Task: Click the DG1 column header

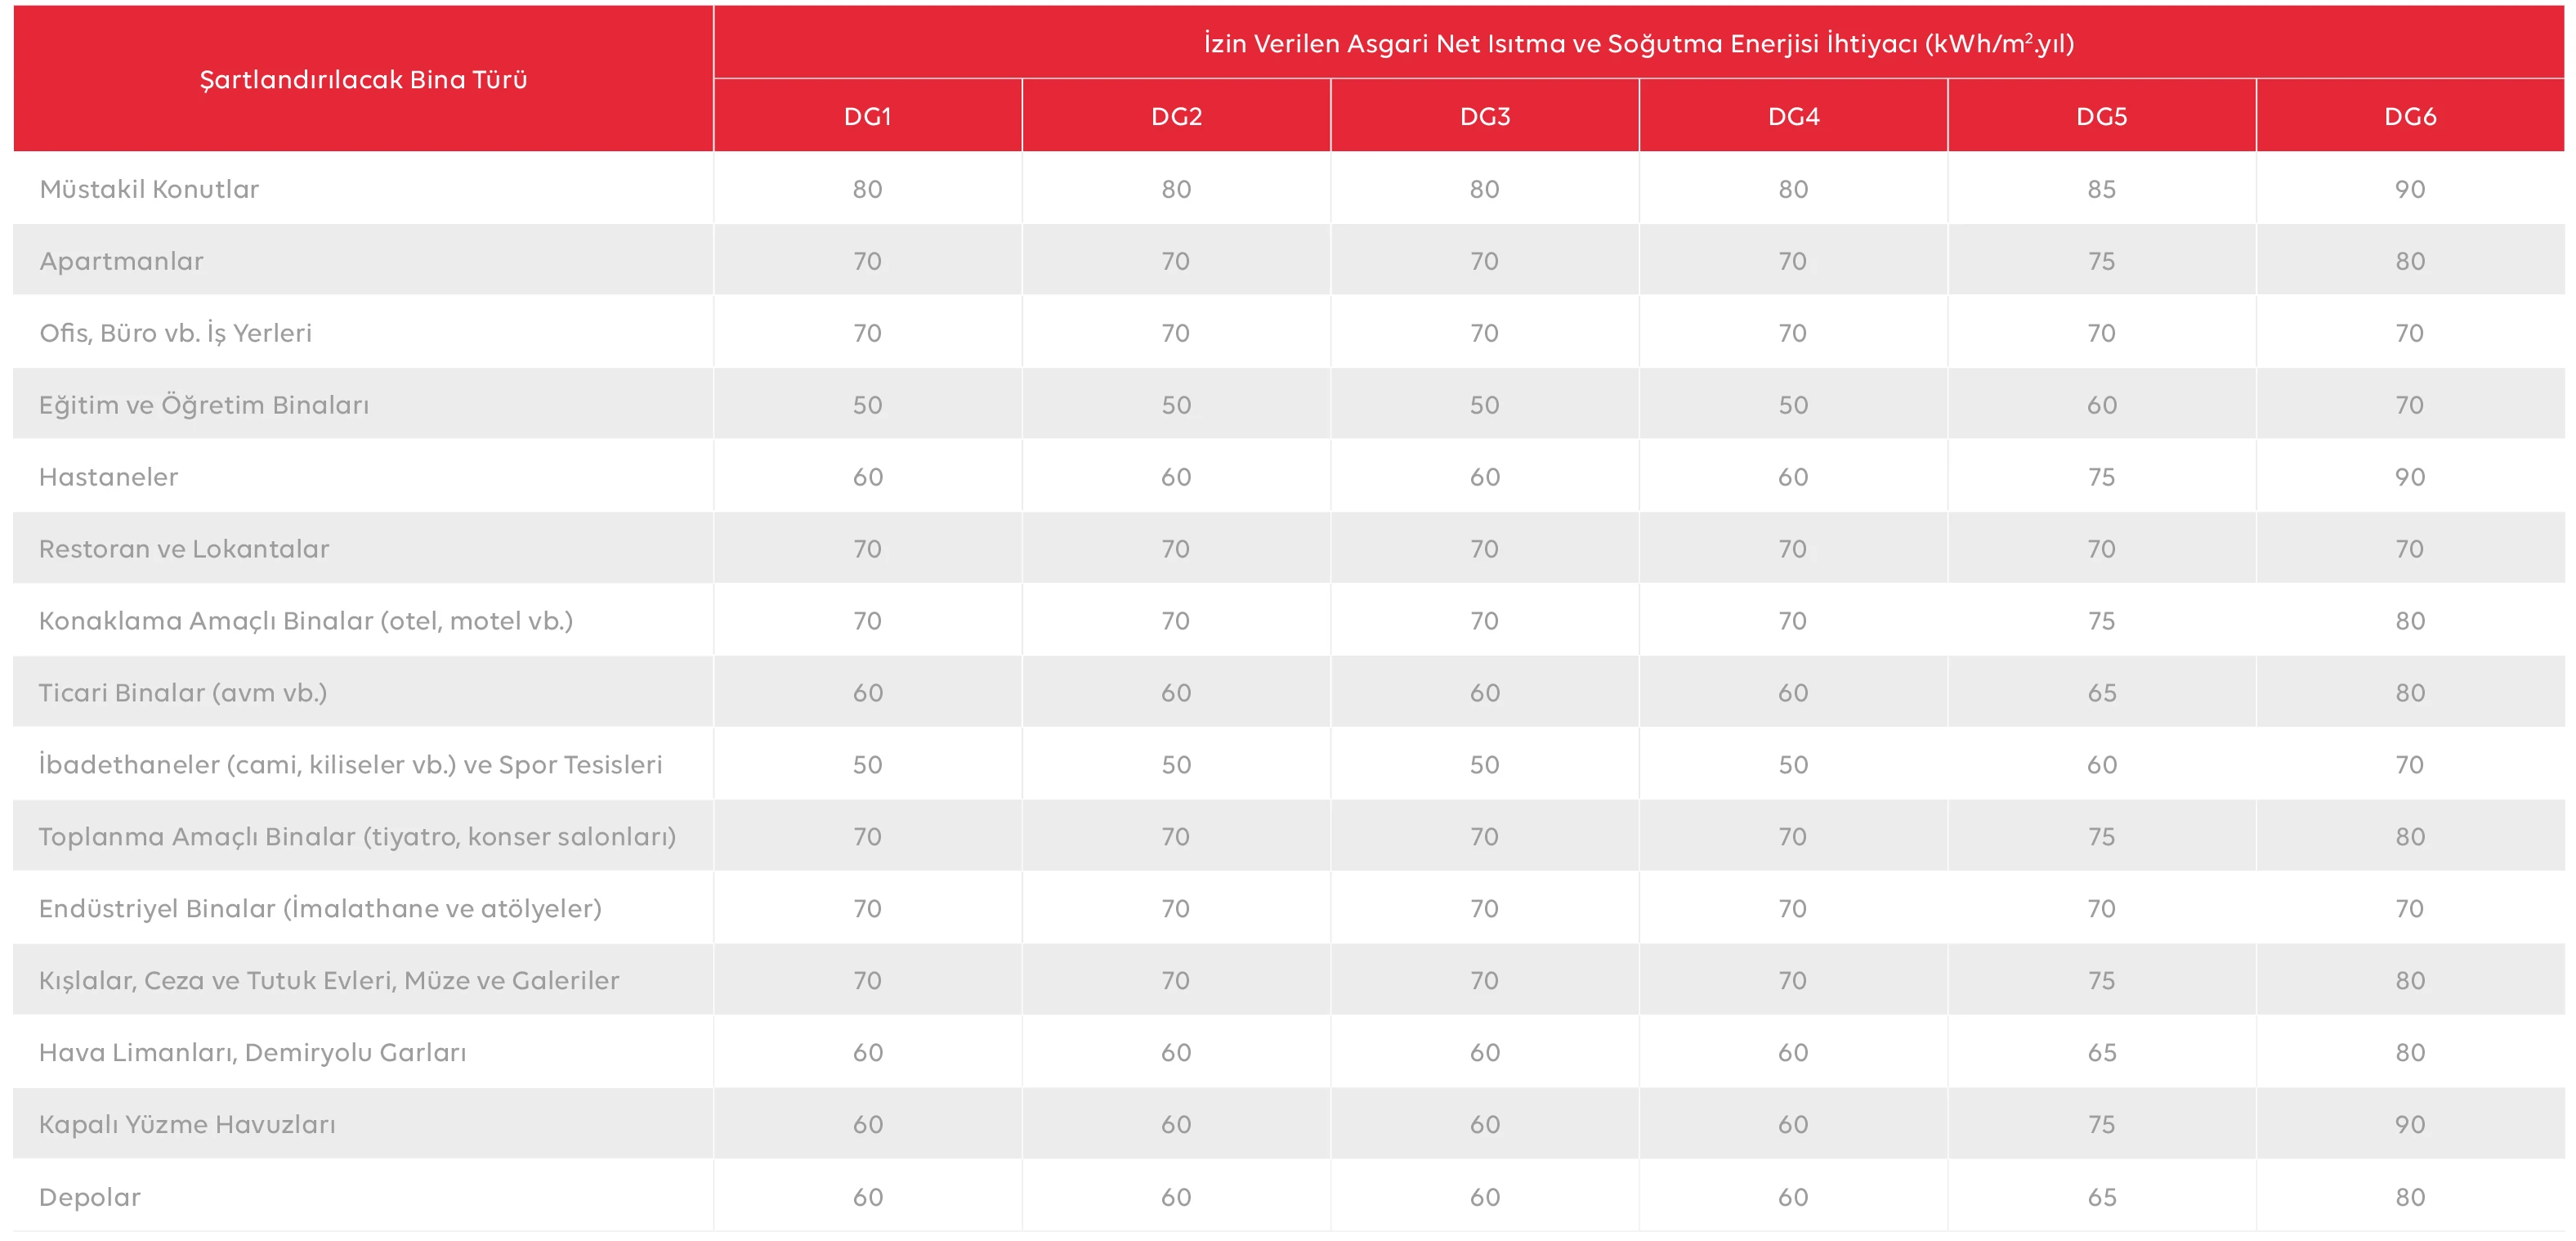Action: 867,116
